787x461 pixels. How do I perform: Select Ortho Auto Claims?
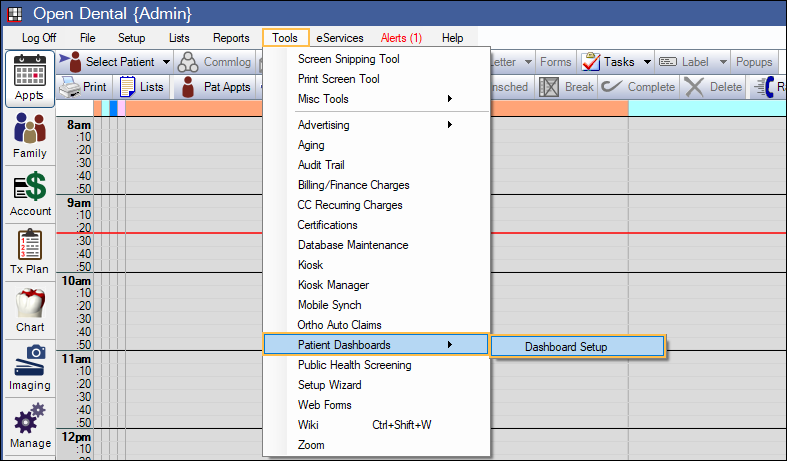[x=339, y=325]
